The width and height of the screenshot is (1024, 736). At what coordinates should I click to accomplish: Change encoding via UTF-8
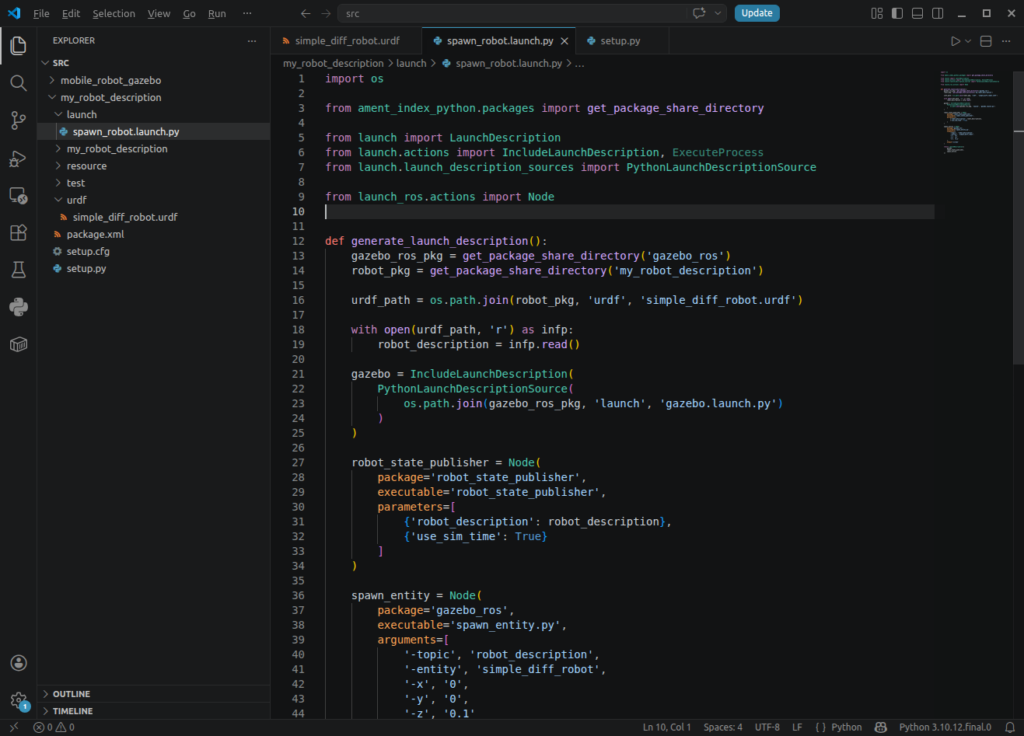(x=767, y=727)
